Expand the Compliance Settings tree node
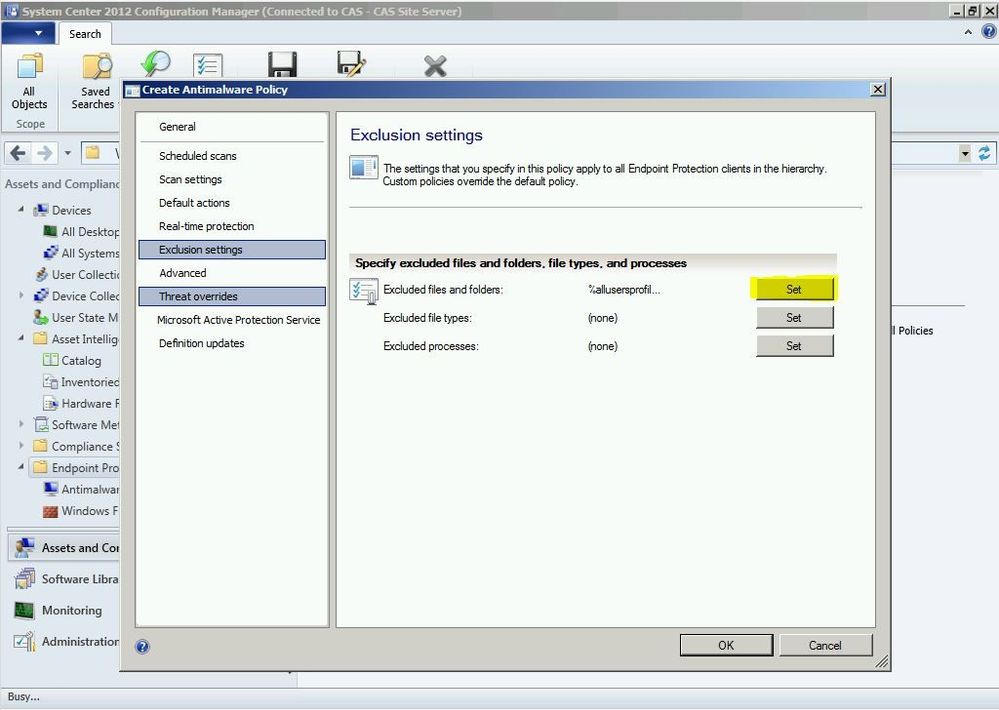This screenshot has width=999, height=710. coord(21,446)
